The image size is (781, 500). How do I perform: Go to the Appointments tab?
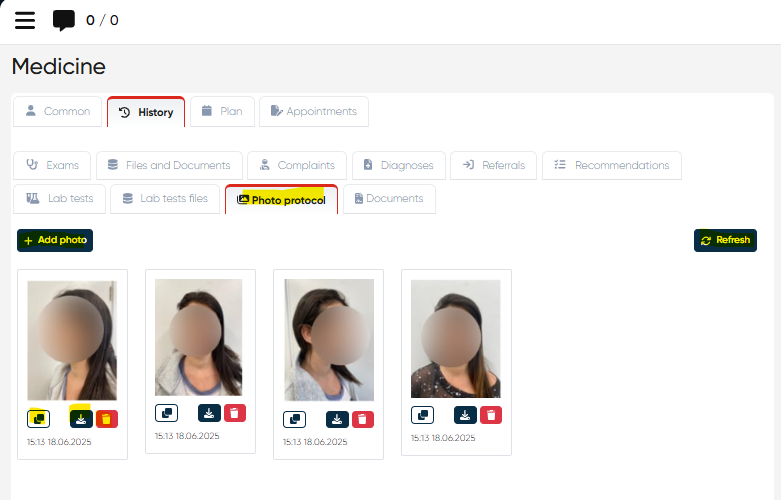(x=313, y=112)
